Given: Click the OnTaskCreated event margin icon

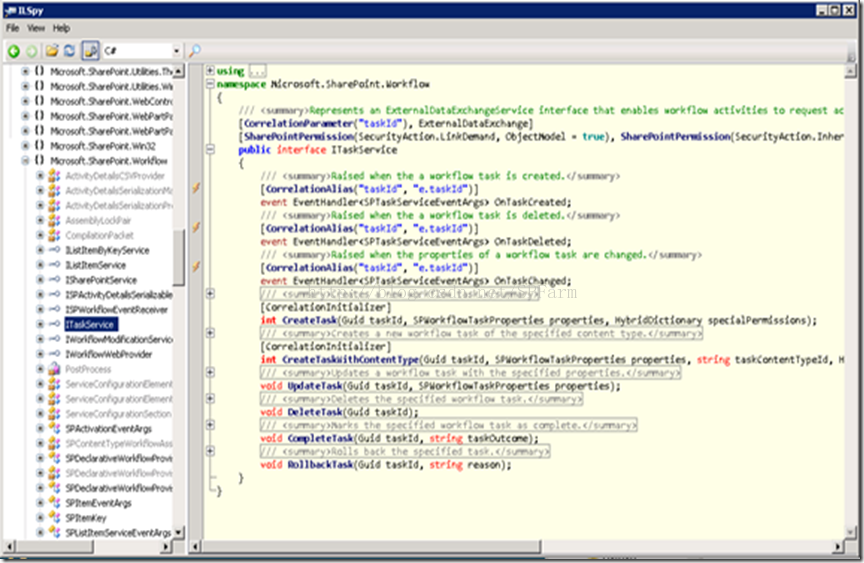Looking at the screenshot, I should (196, 188).
